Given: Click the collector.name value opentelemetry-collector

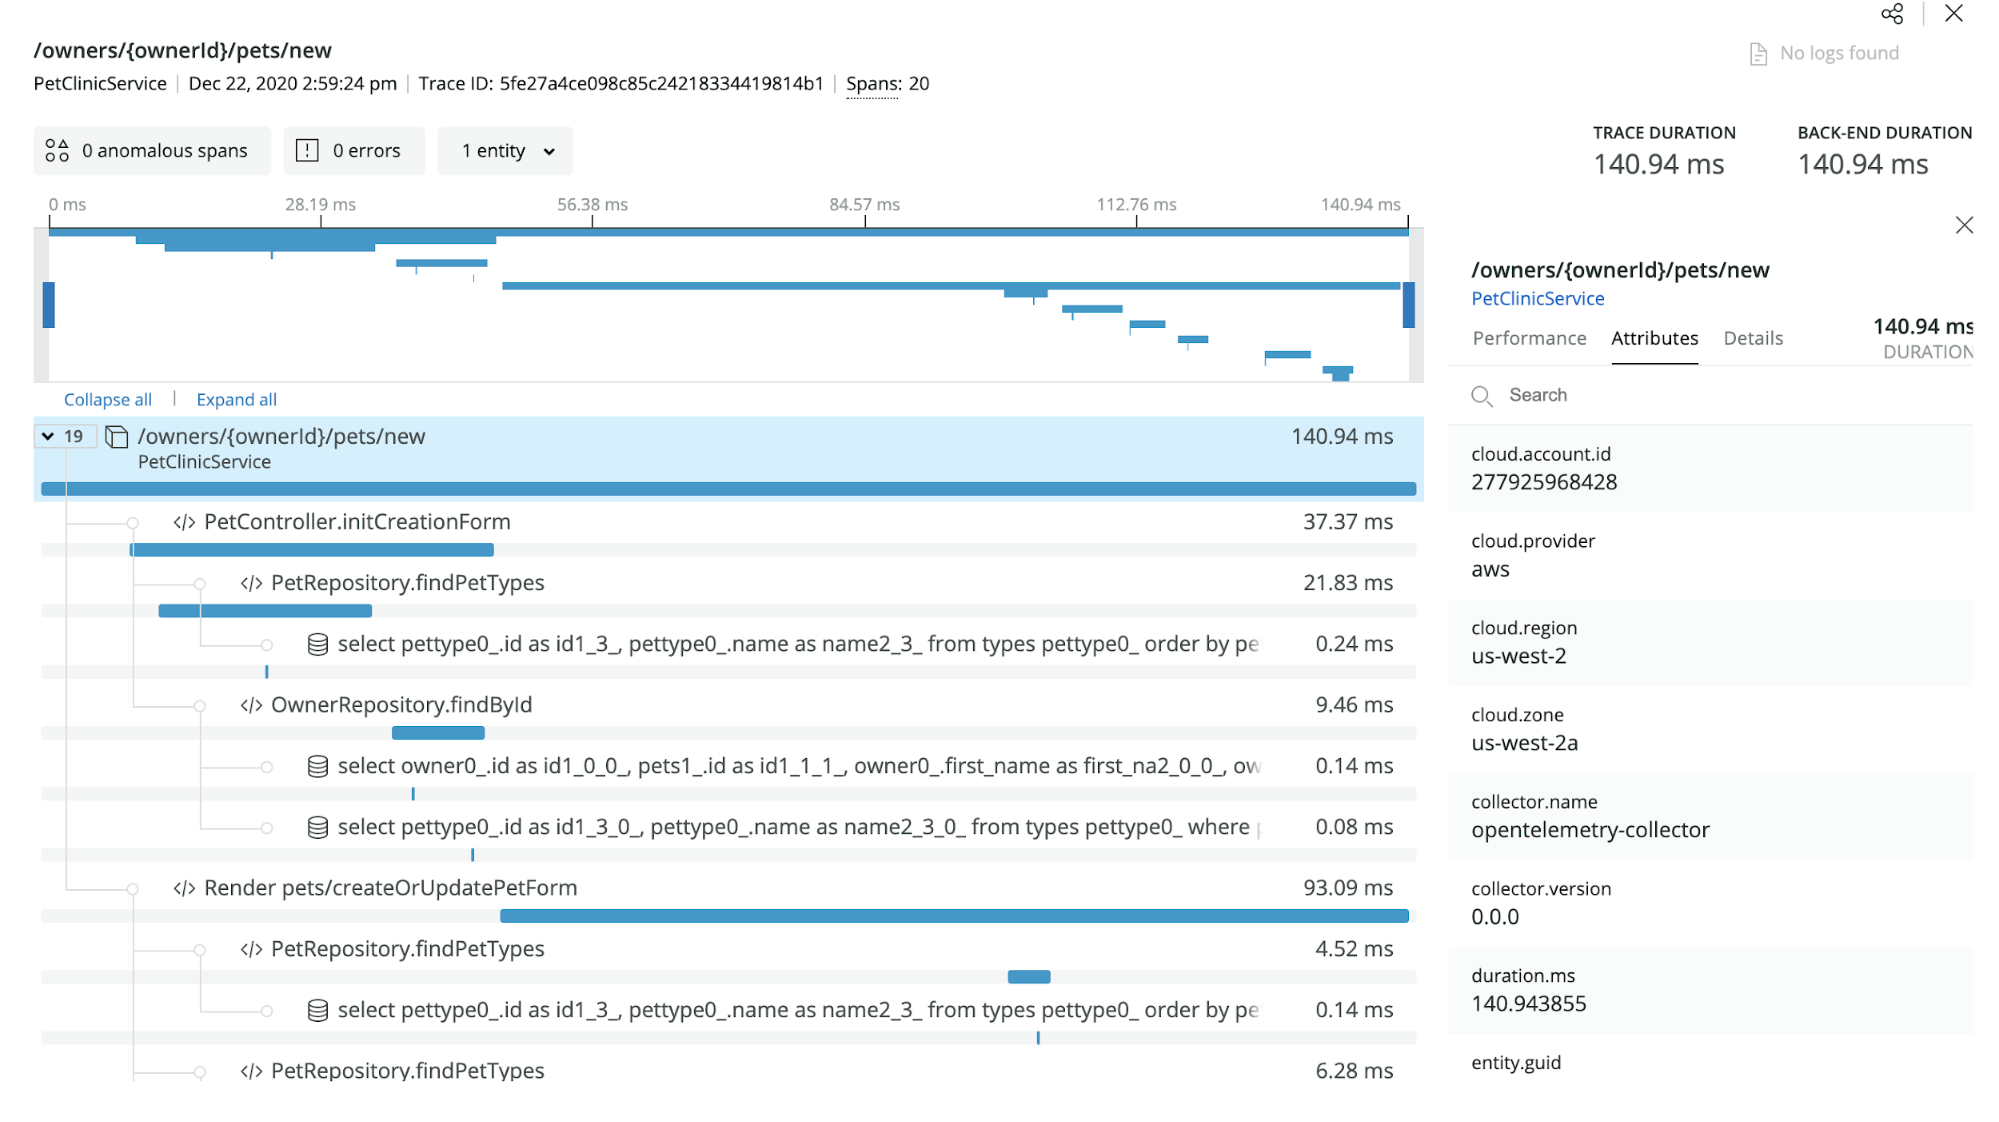Looking at the screenshot, I should coord(1590,830).
